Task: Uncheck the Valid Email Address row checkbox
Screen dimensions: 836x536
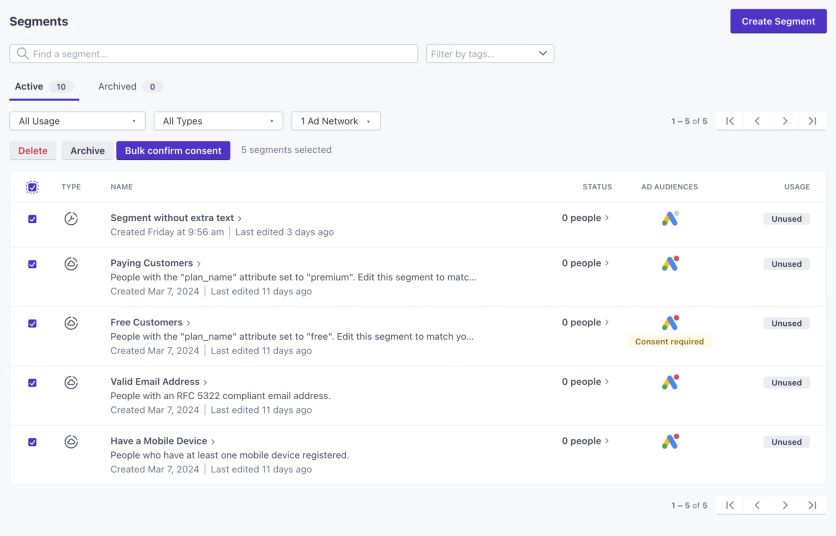Action: (33, 382)
